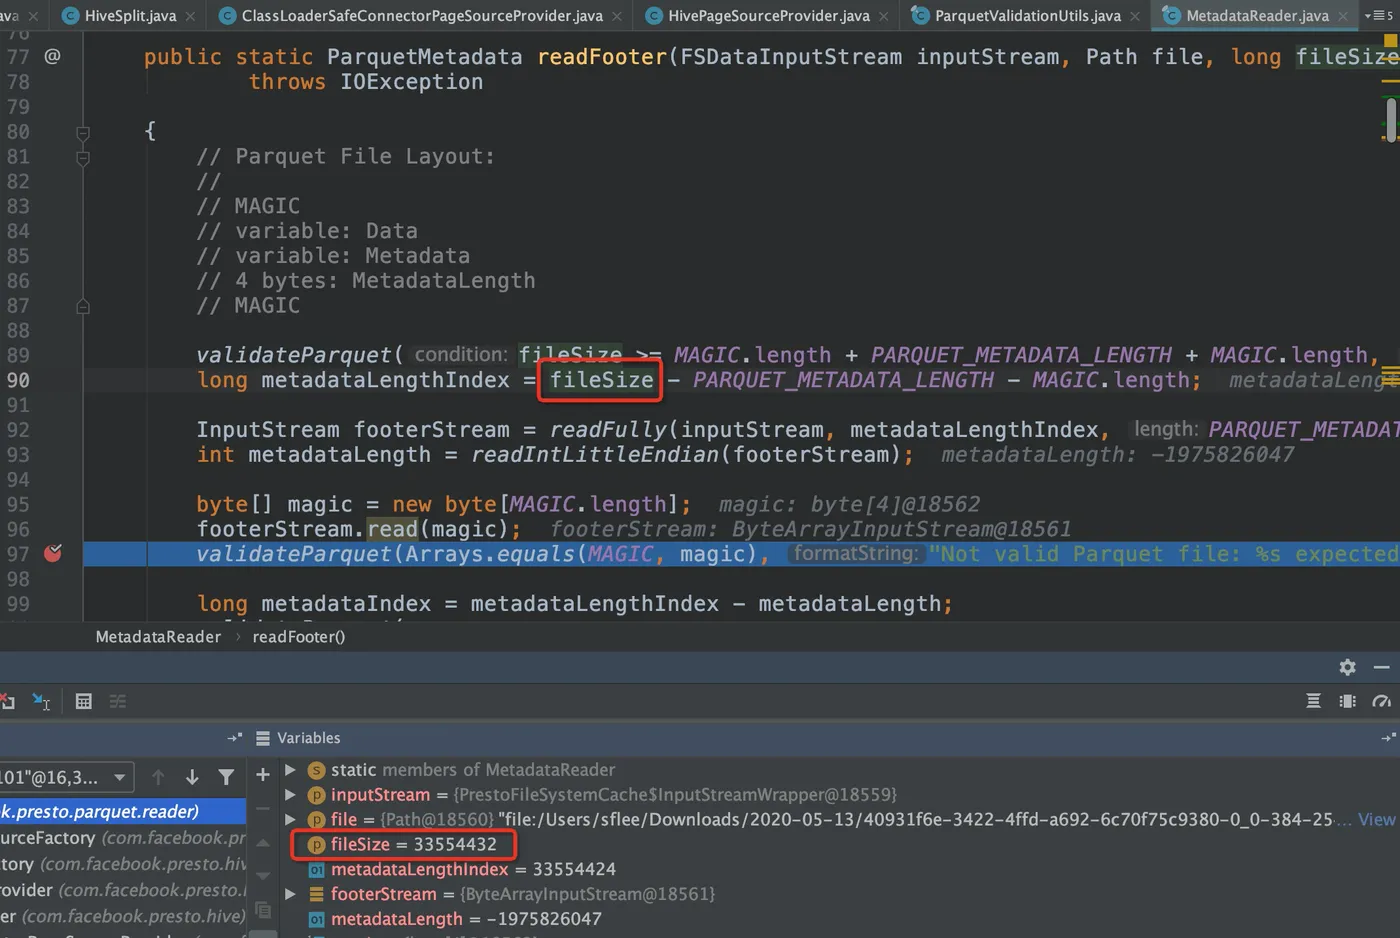
Task: Select the presto.parquet.reader stack frame
Action: point(123,811)
